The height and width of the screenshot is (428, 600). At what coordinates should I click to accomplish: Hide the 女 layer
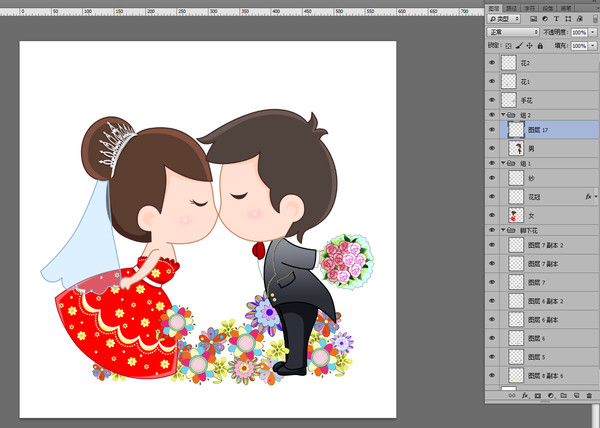click(492, 215)
